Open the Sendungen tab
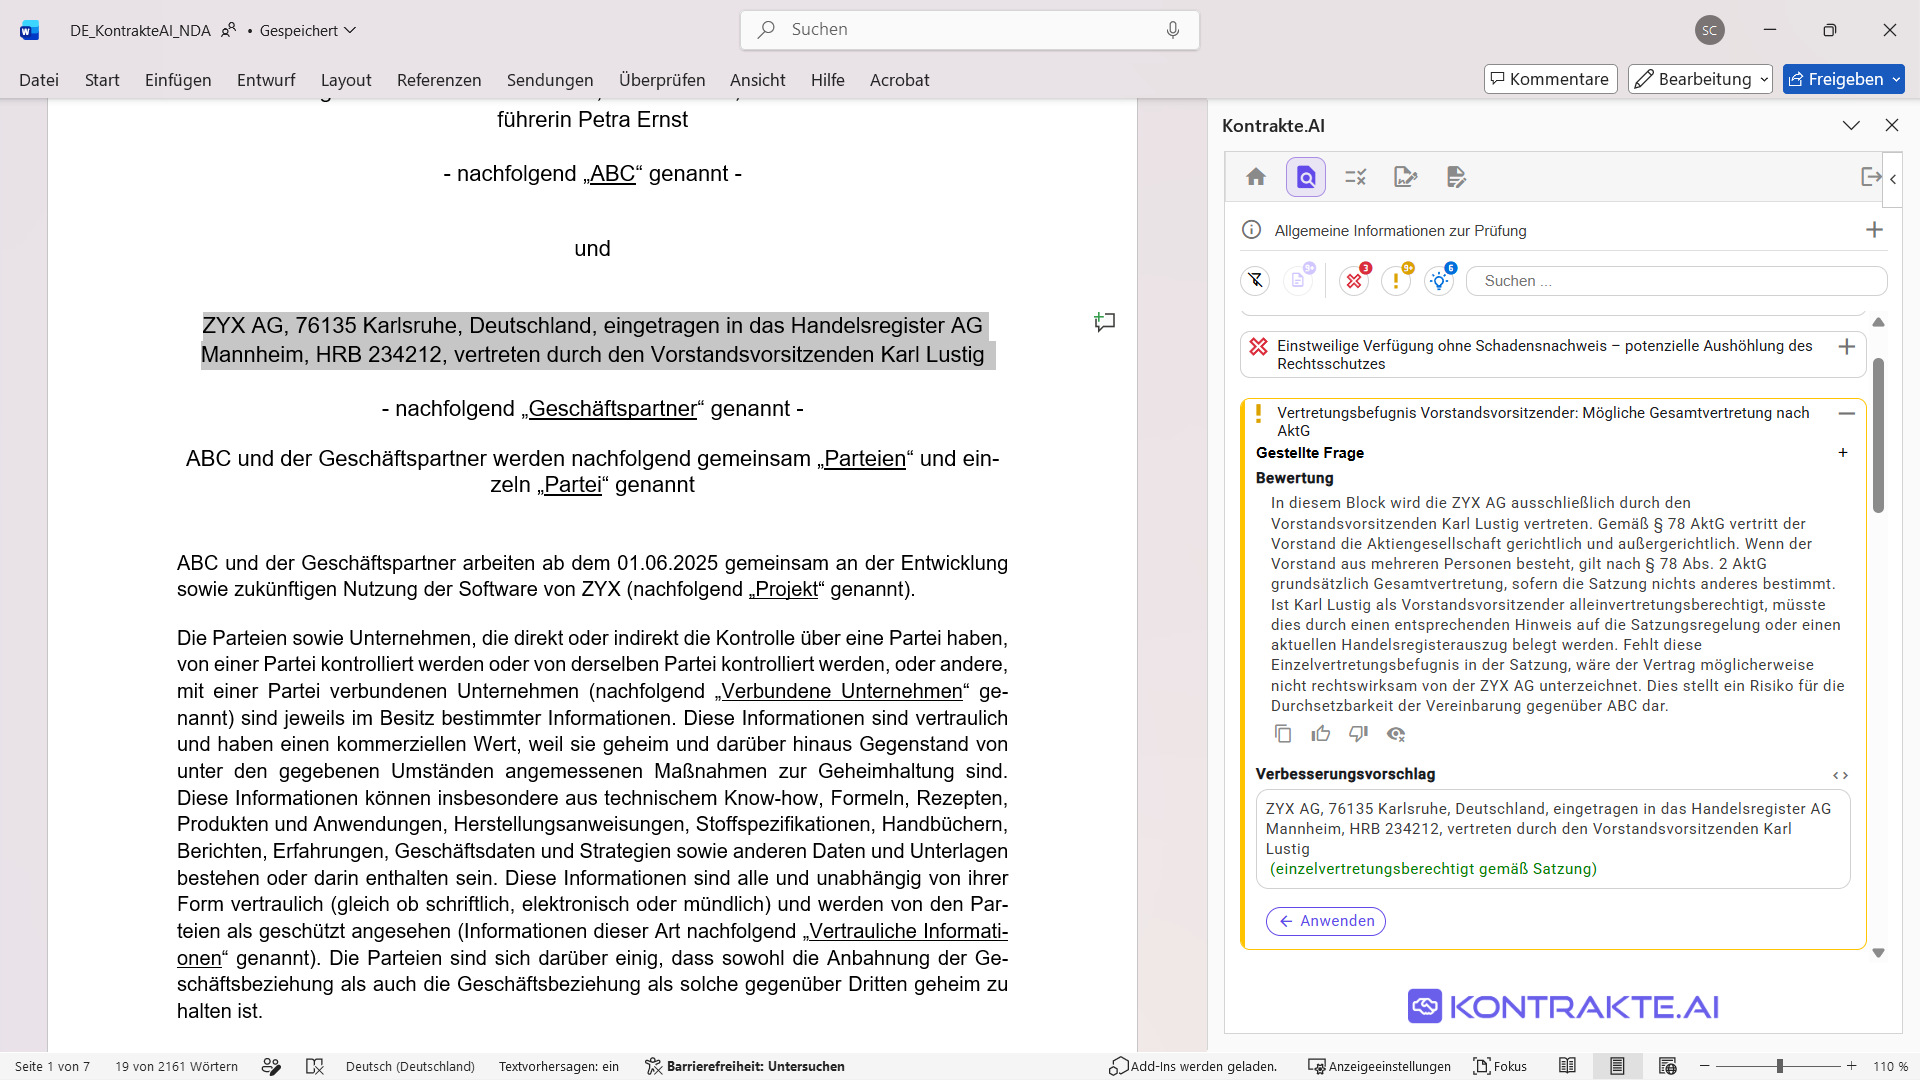Viewport: 1920px width, 1080px height. coord(550,80)
